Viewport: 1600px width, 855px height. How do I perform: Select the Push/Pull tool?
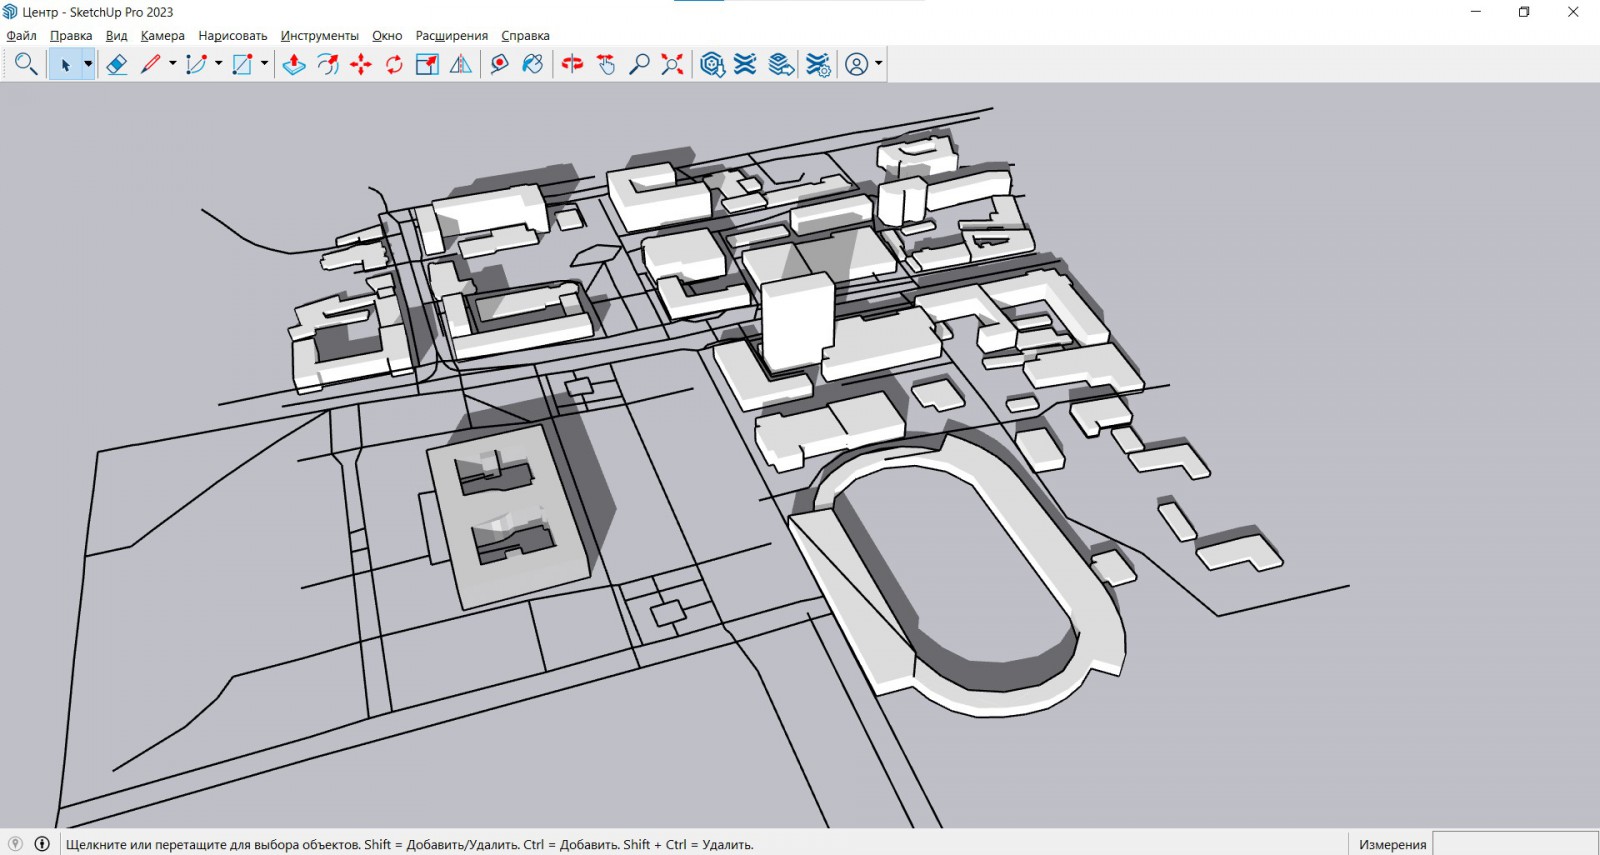click(x=294, y=64)
